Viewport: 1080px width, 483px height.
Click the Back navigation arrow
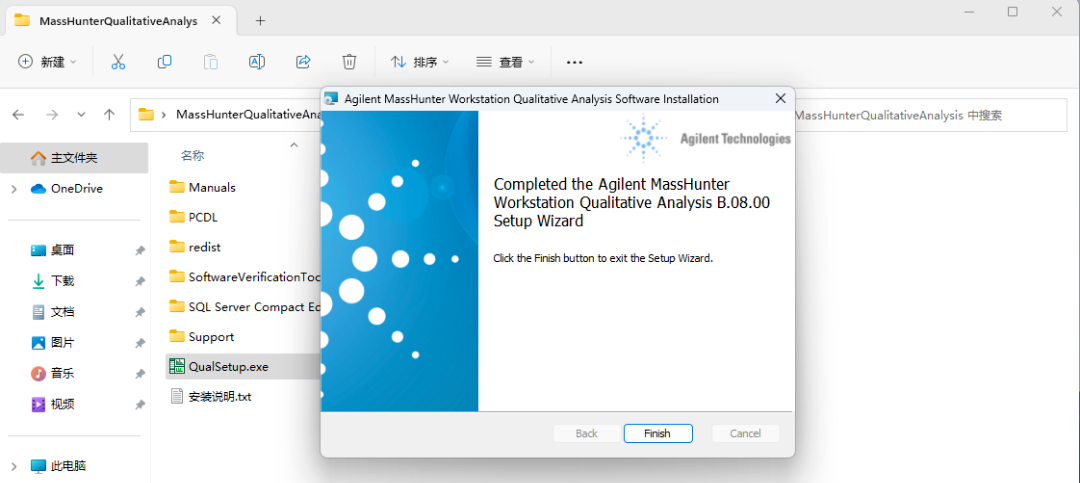coord(19,115)
